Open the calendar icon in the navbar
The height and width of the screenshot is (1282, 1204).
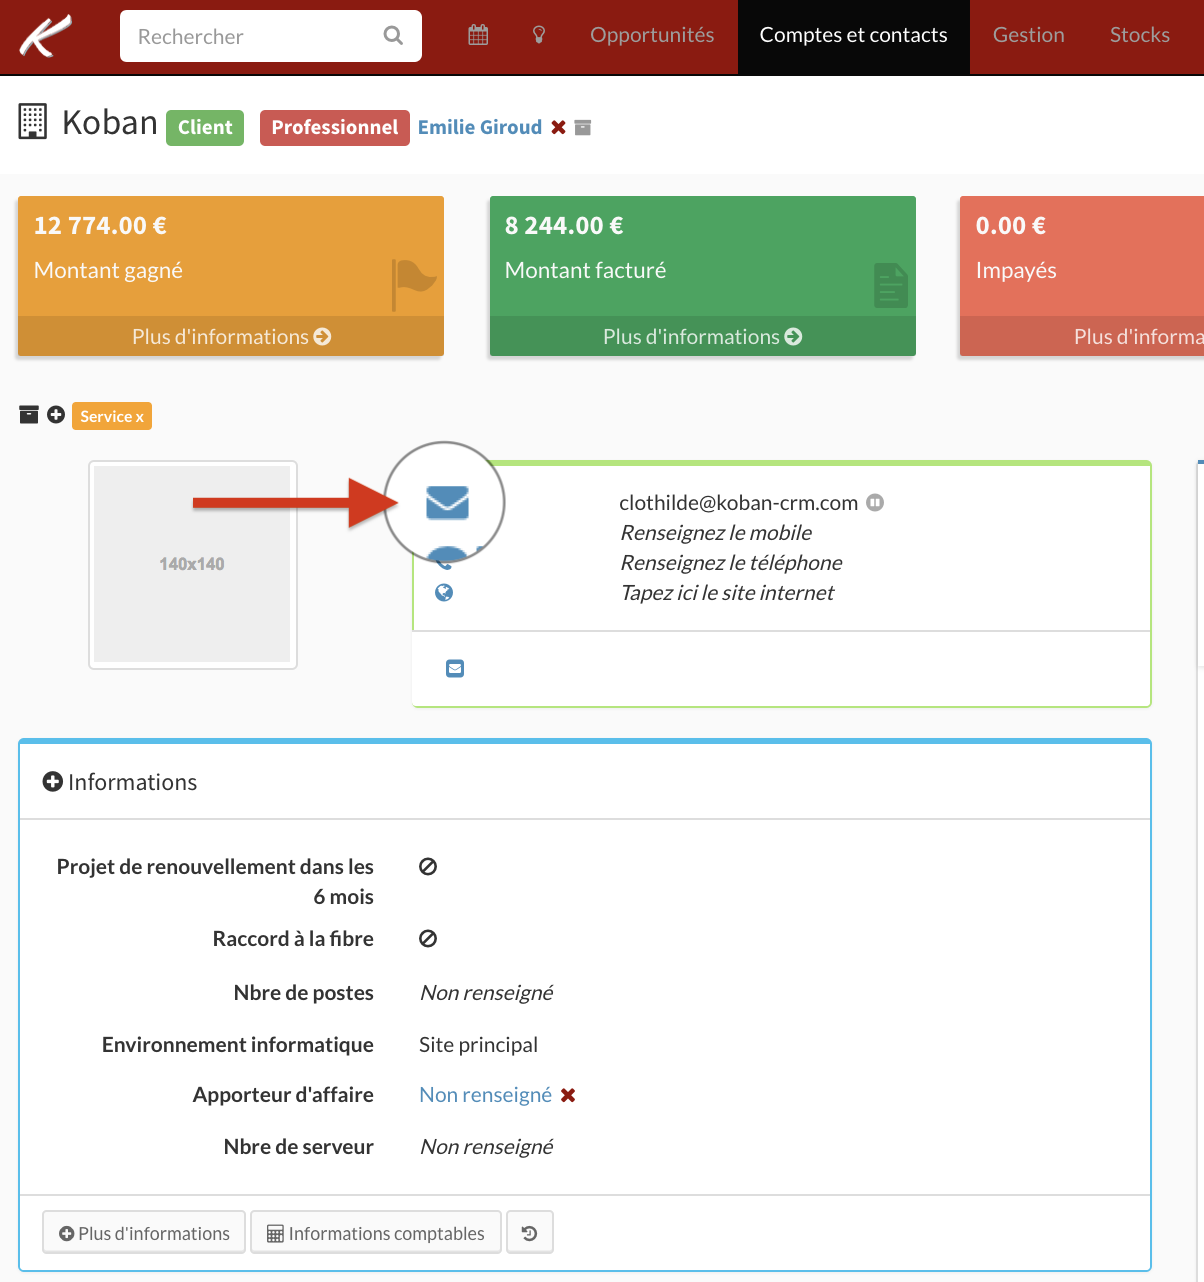click(478, 35)
